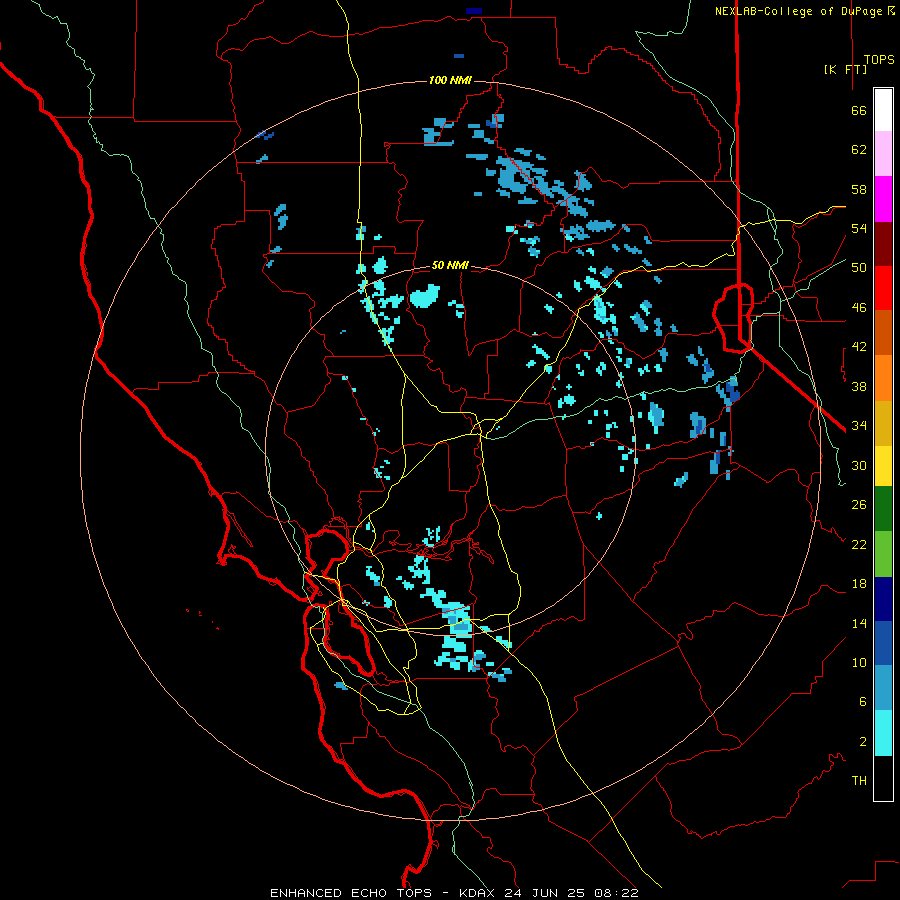Pick the dark green legend color band
The image size is (900, 900).
click(x=883, y=509)
